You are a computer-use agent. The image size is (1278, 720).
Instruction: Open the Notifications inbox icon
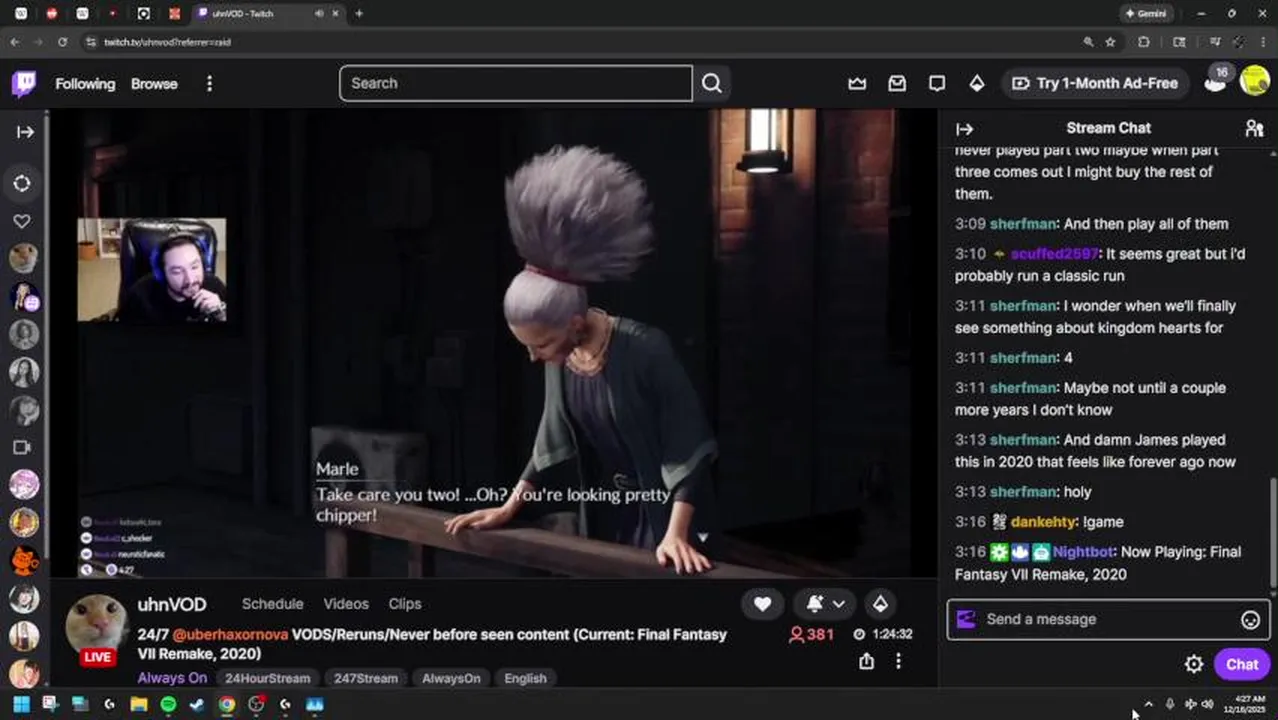[897, 83]
